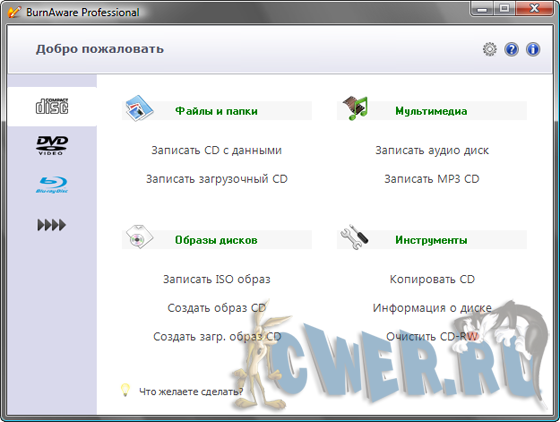Choose Записать загрузочный CD

click(217, 179)
